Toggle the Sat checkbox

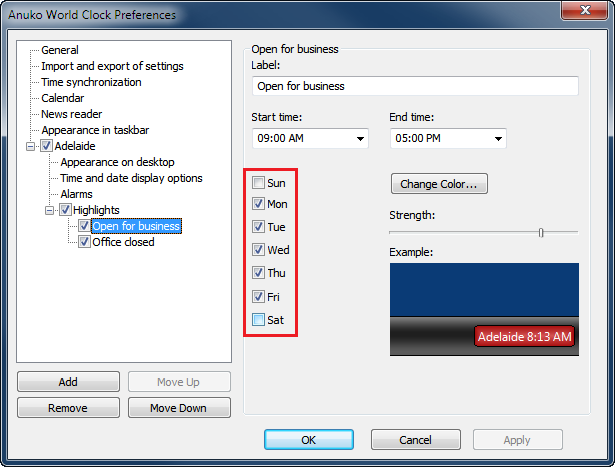[259, 320]
